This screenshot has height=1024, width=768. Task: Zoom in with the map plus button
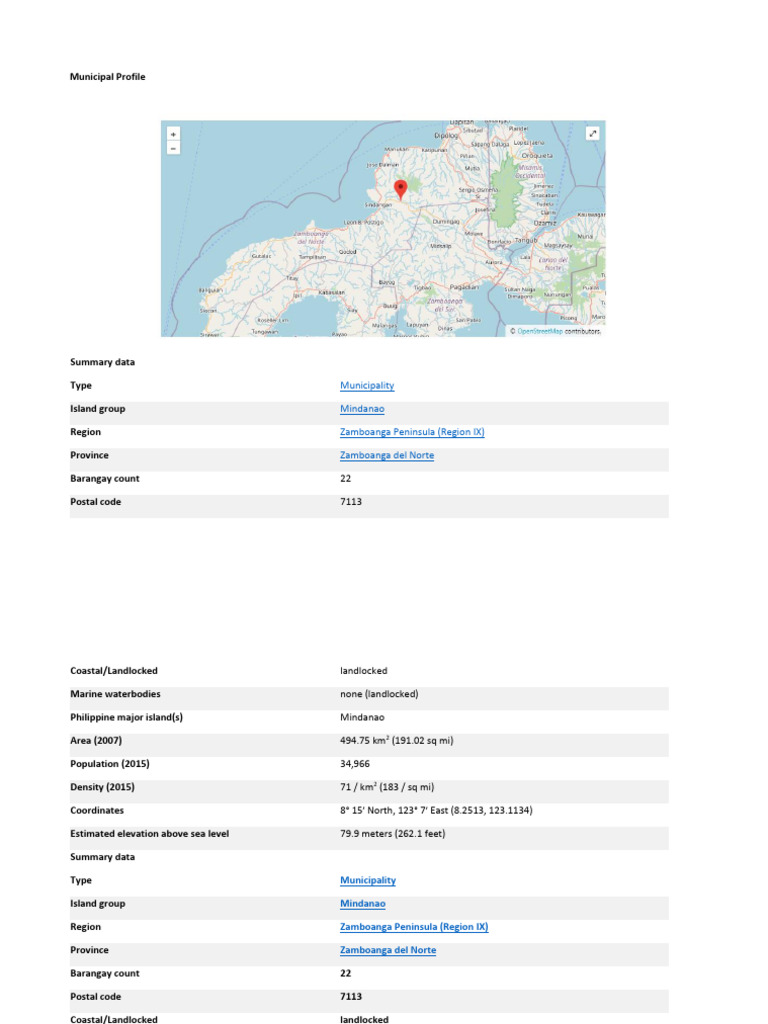173,134
